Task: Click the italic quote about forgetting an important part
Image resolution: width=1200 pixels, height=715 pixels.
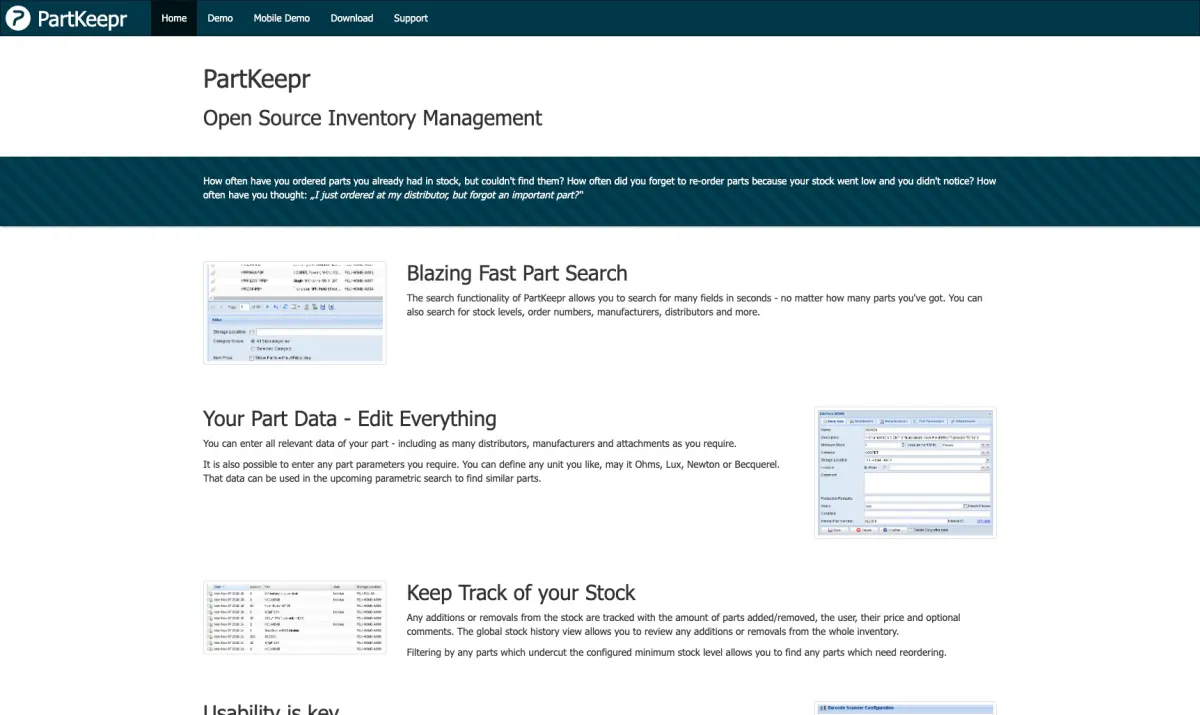Action: tap(447, 195)
